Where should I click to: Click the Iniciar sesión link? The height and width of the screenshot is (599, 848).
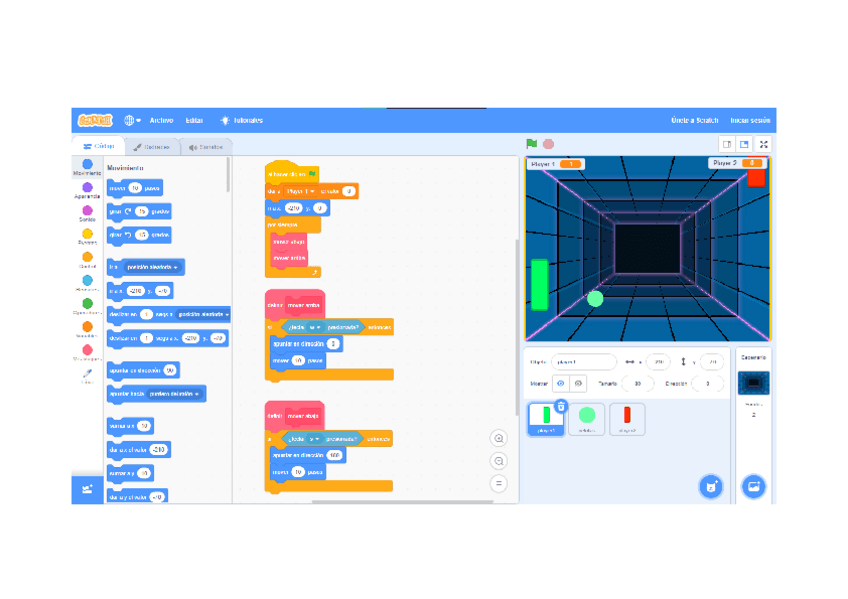click(750, 120)
